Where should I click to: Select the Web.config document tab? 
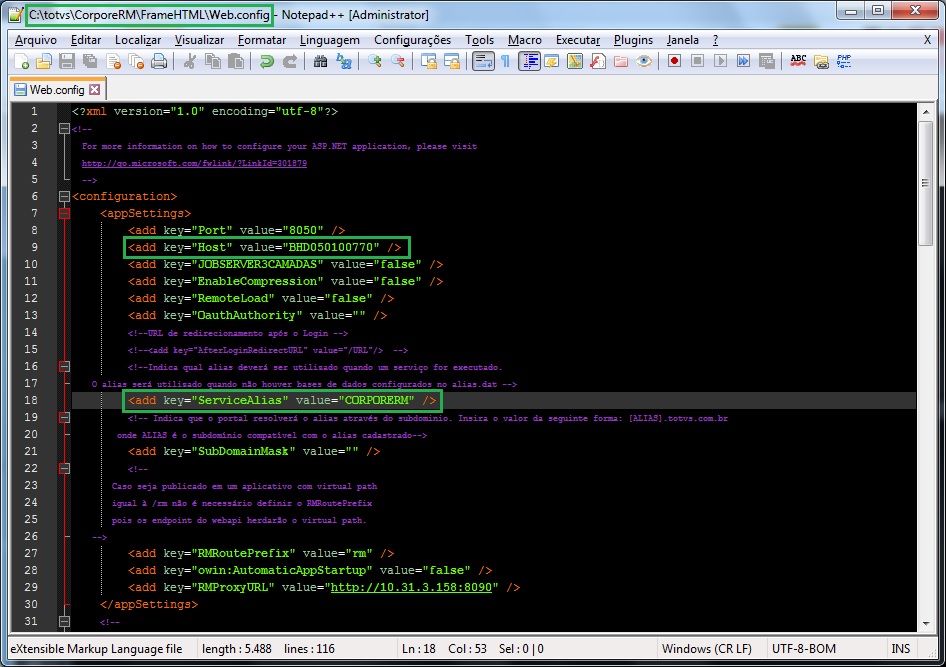click(57, 89)
